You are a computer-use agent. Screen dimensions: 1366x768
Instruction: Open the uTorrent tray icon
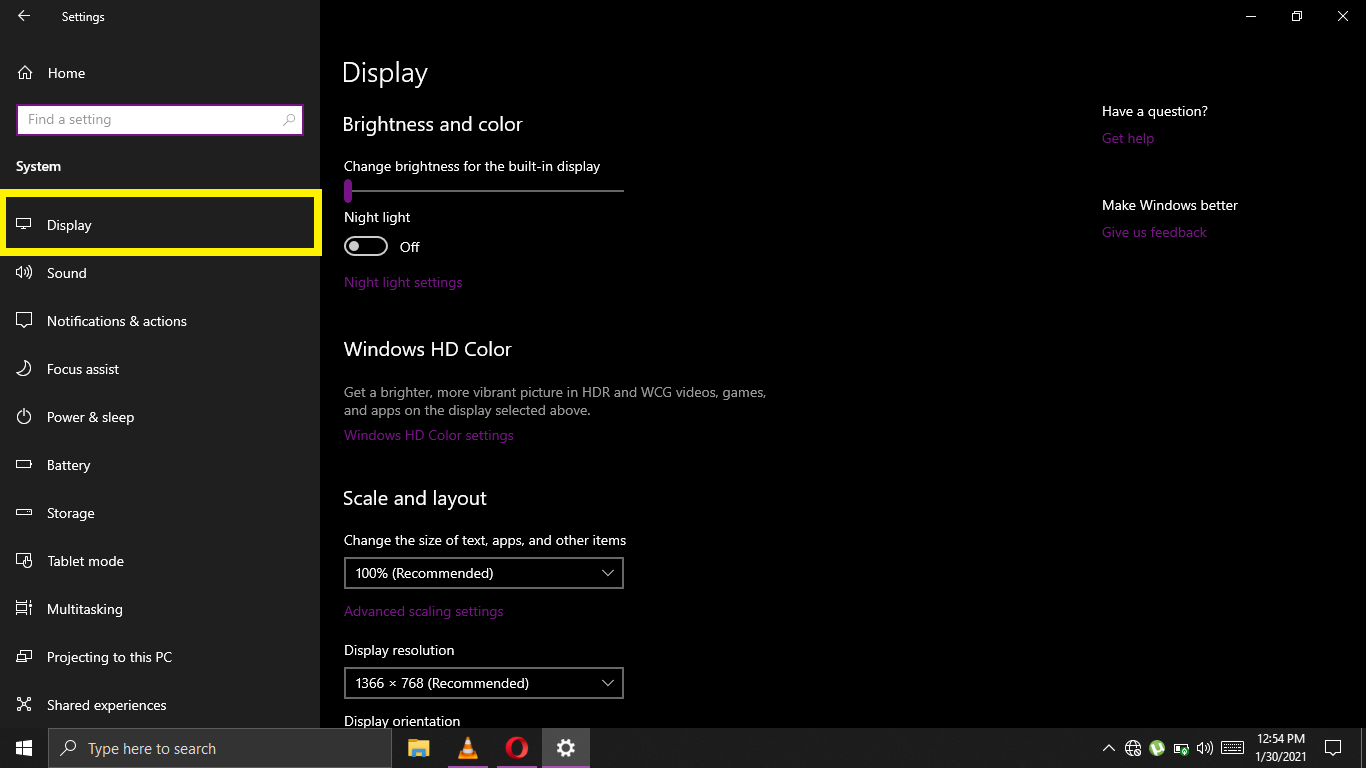pyautogui.click(x=1157, y=748)
